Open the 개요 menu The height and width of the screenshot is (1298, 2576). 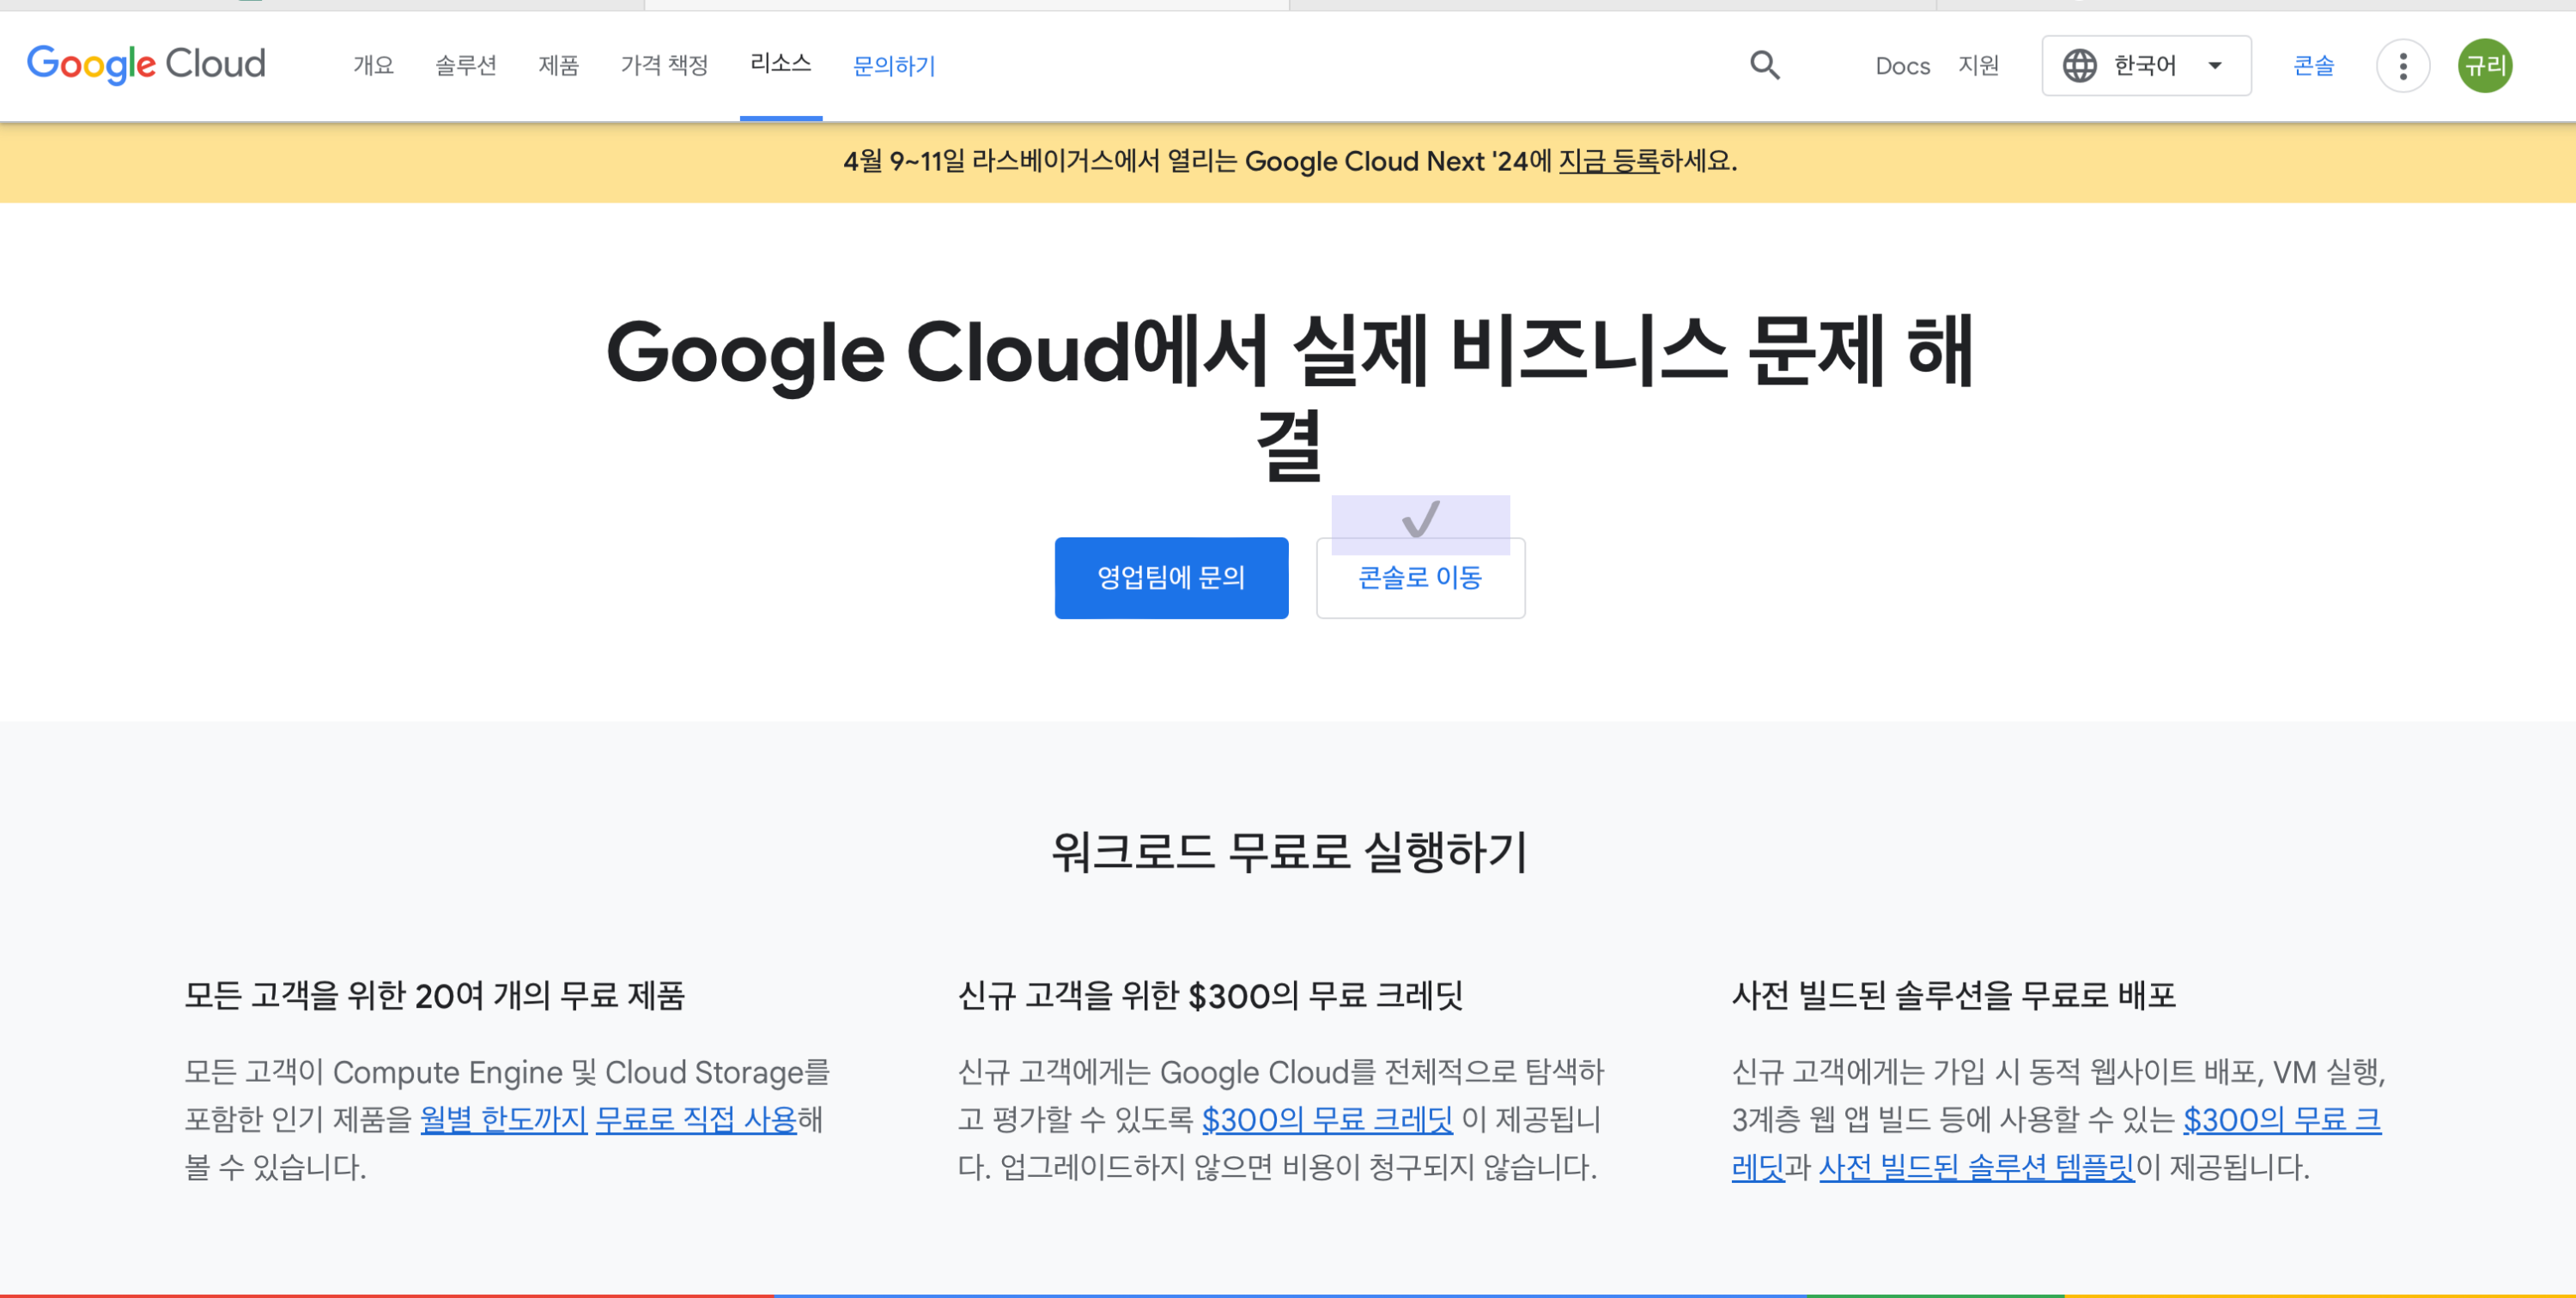[x=373, y=66]
